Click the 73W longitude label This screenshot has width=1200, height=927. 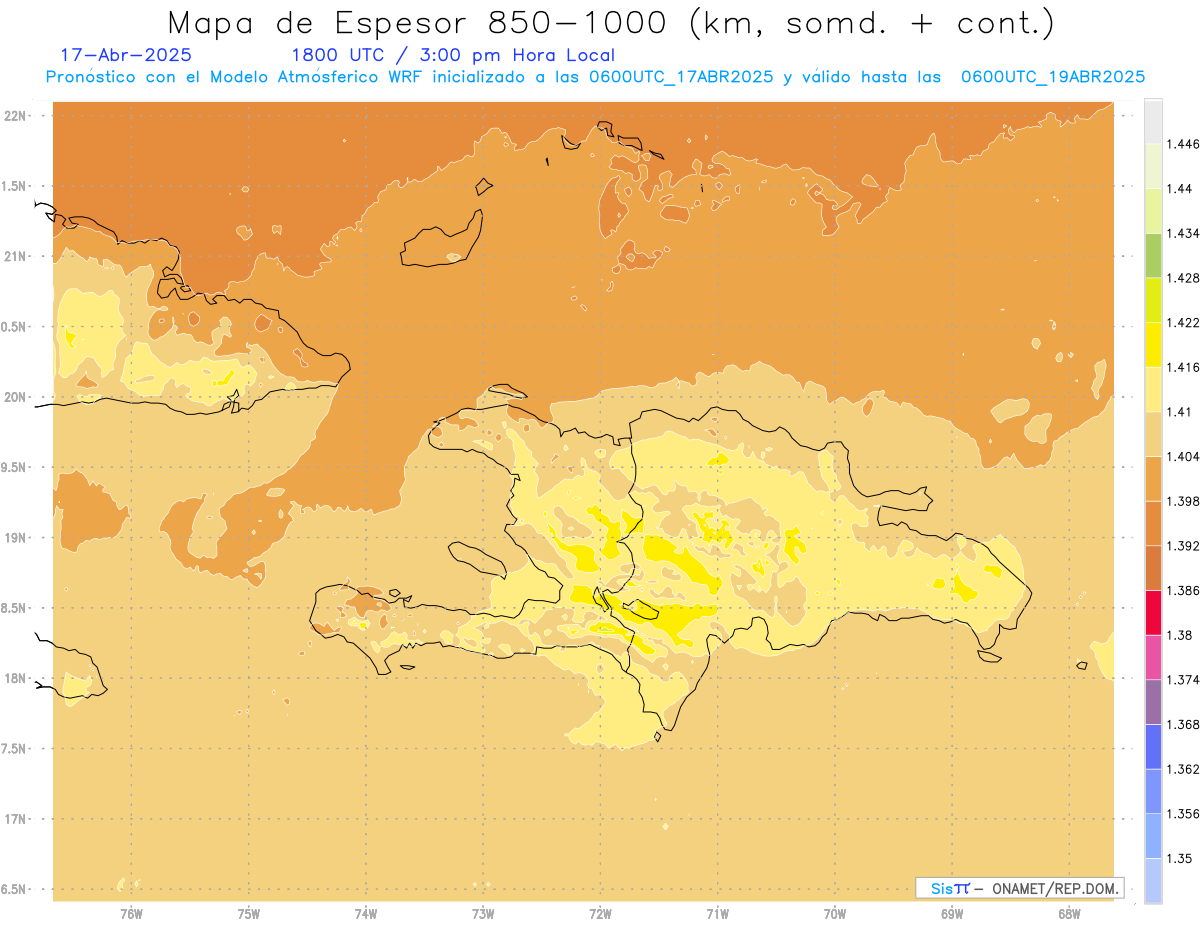[483, 913]
